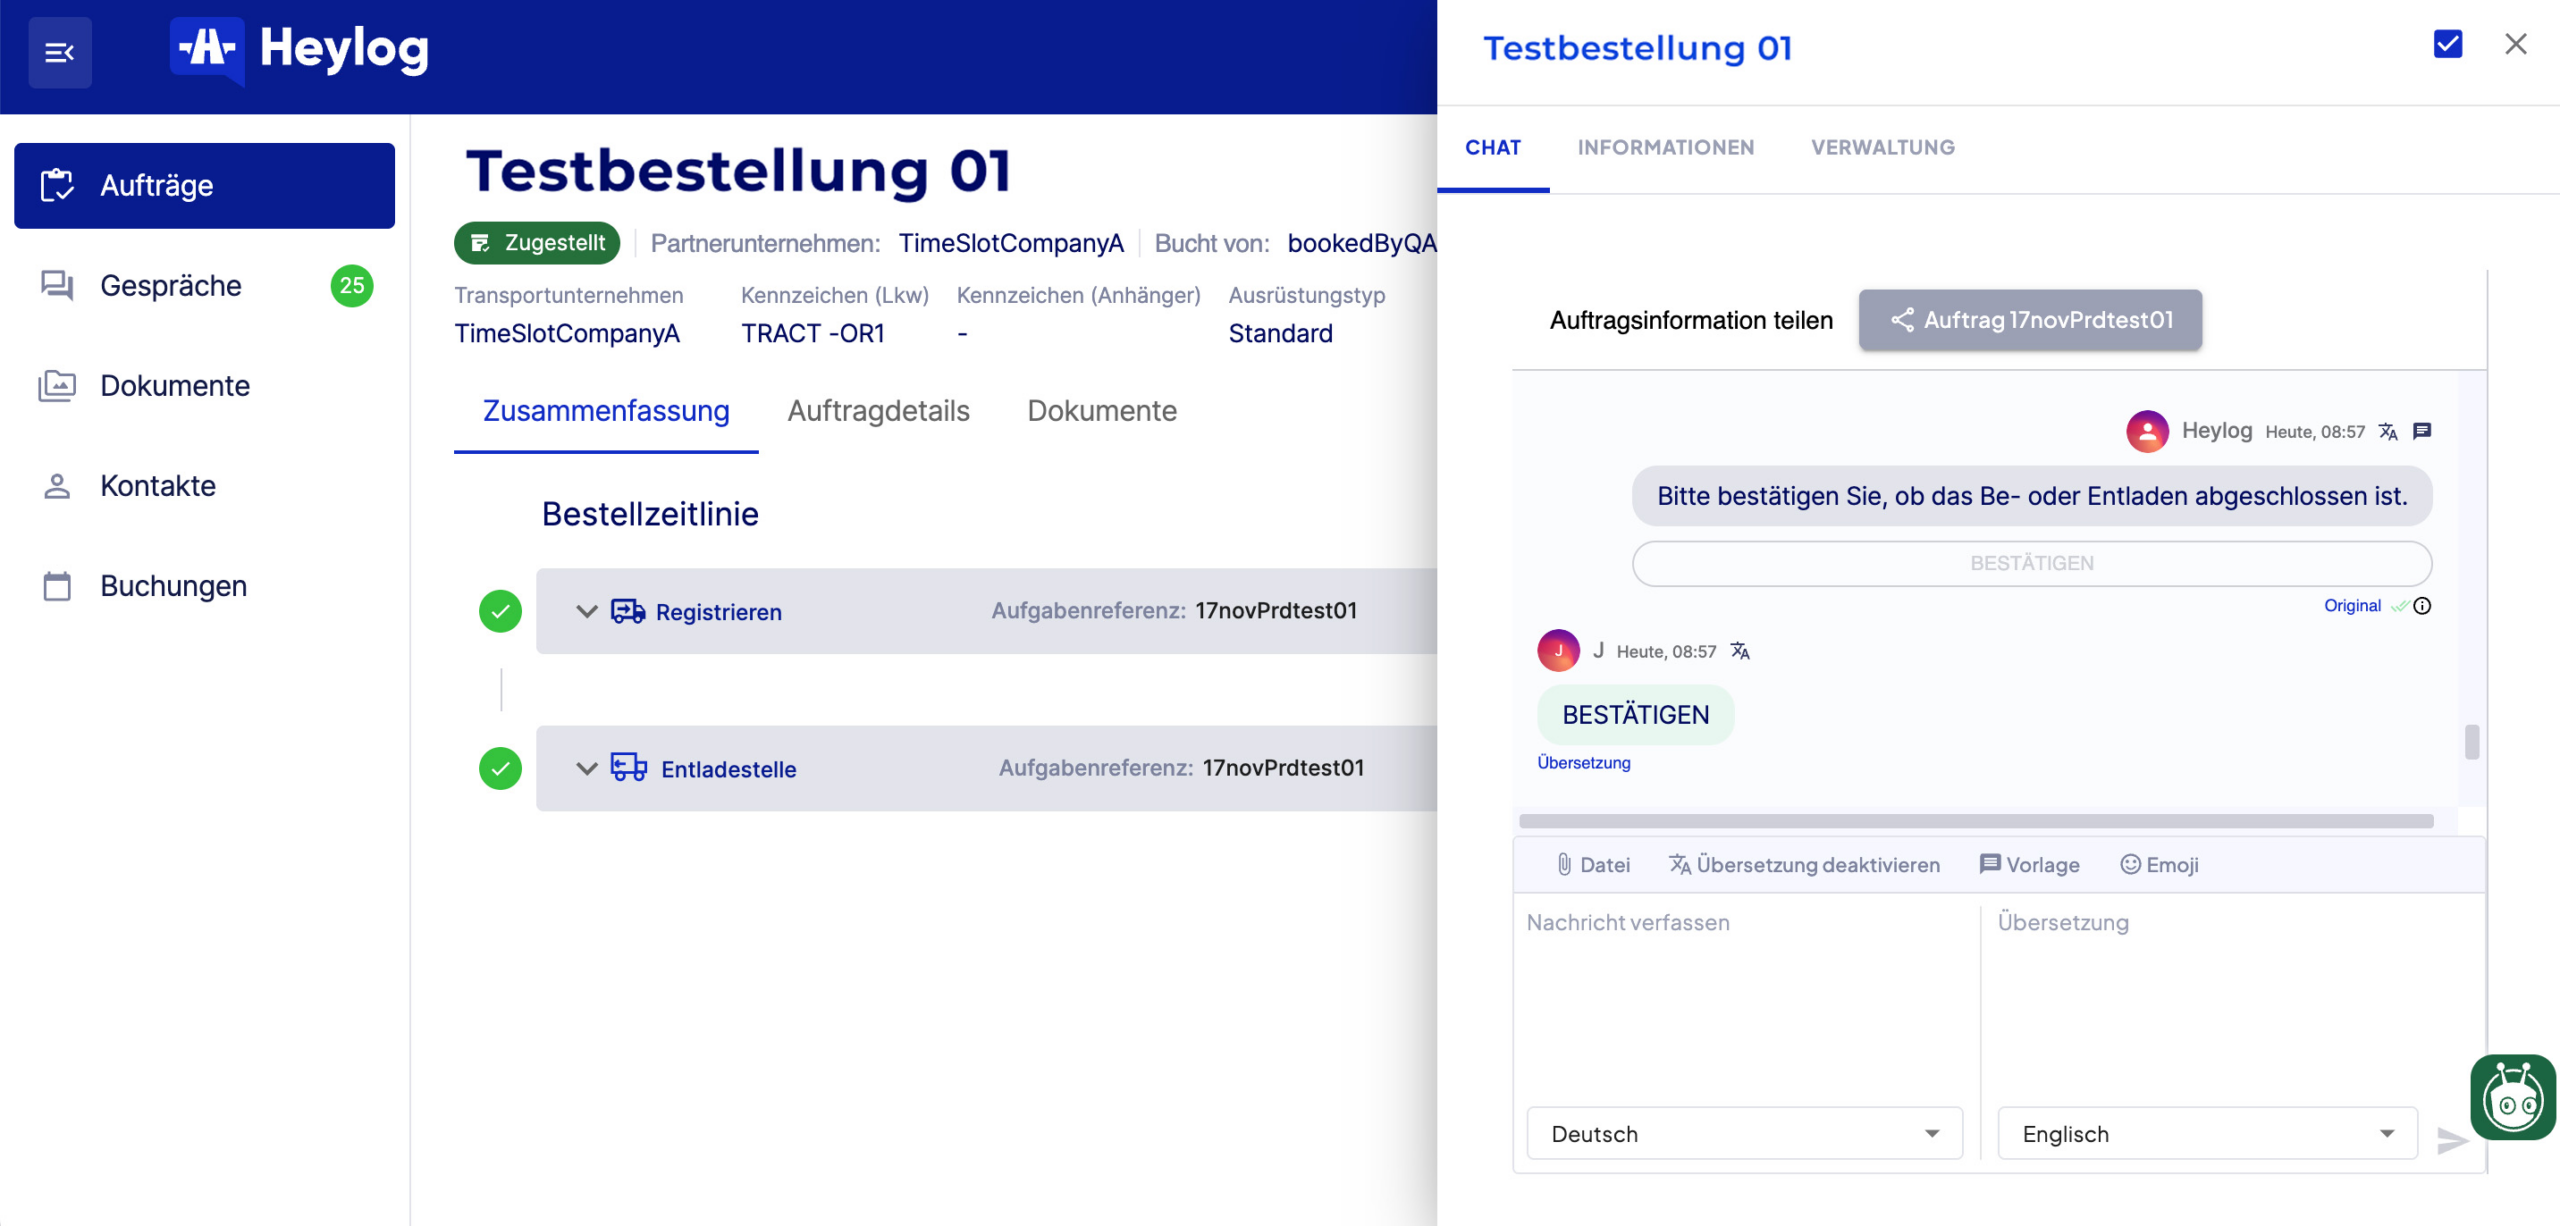Screen dimensions: 2560x1226
Task: Collapse the sidebar with hamburger menu icon
Action: pyautogui.click(x=60, y=52)
